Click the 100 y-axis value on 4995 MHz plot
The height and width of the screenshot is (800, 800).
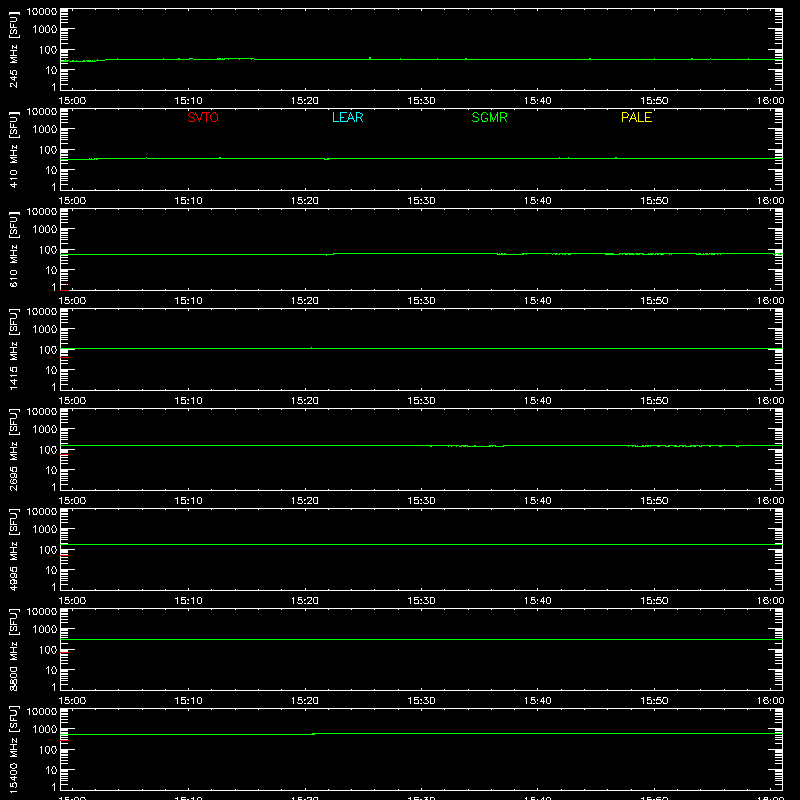pos(48,550)
